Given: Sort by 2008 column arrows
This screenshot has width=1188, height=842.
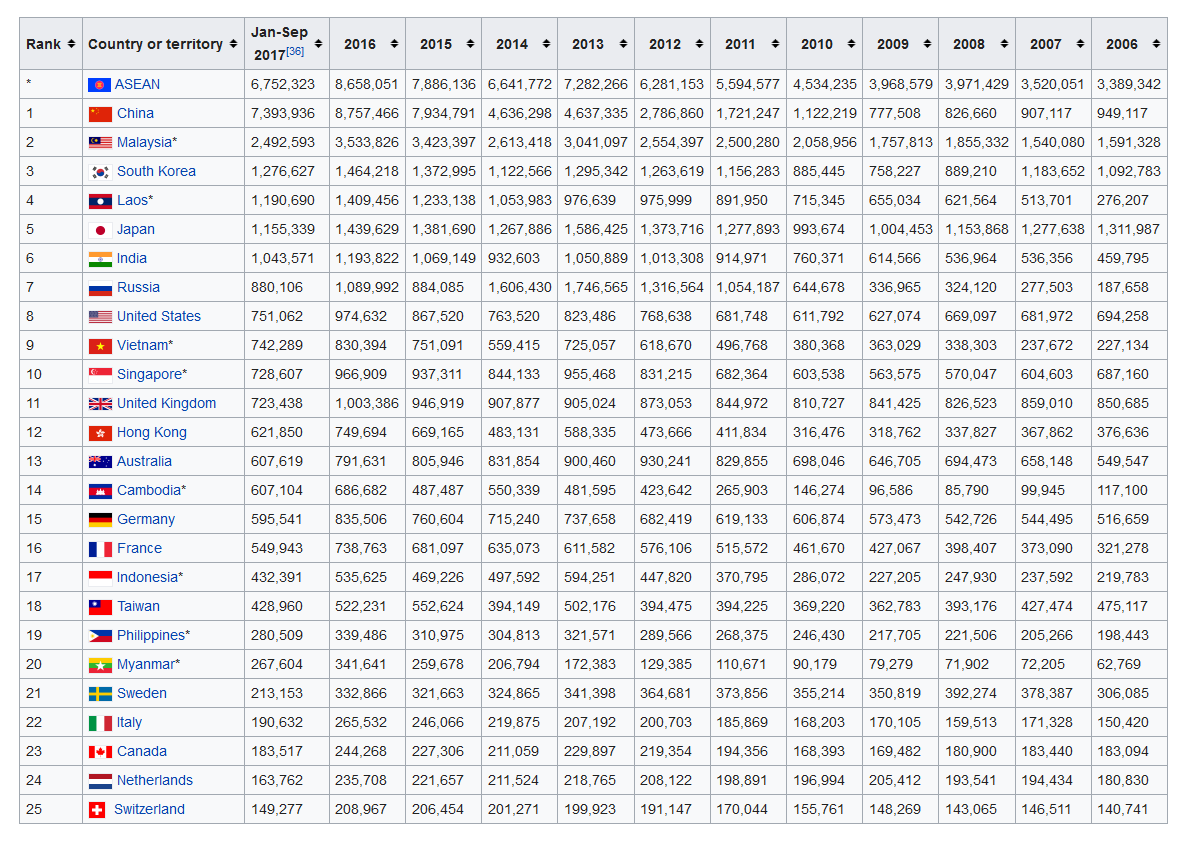Looking at the screenshot, I should tap(1004, 44).
